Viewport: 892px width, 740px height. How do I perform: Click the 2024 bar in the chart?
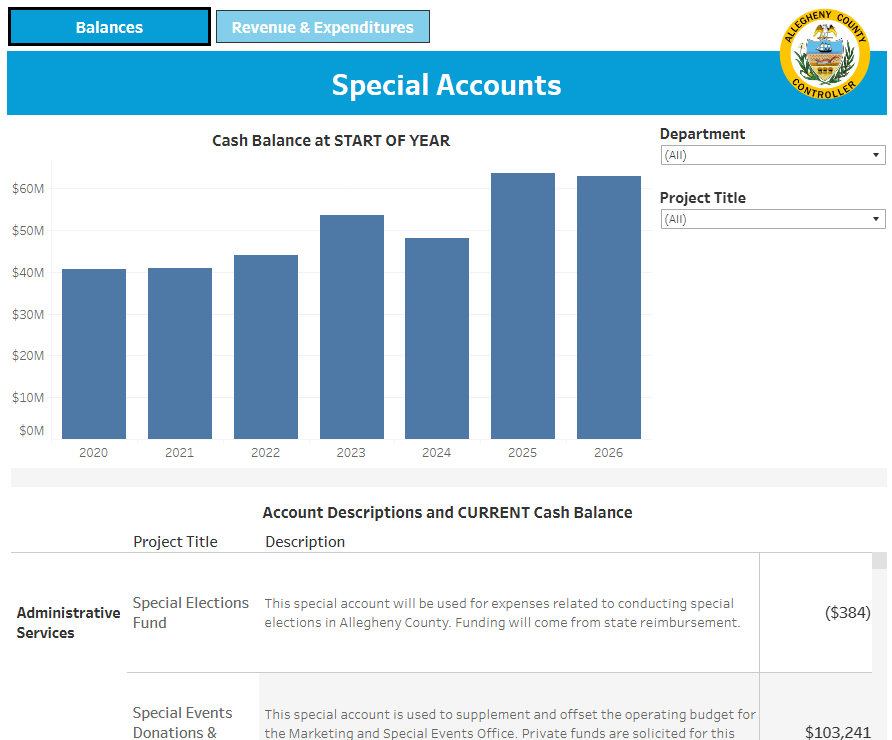coord(437,338)
